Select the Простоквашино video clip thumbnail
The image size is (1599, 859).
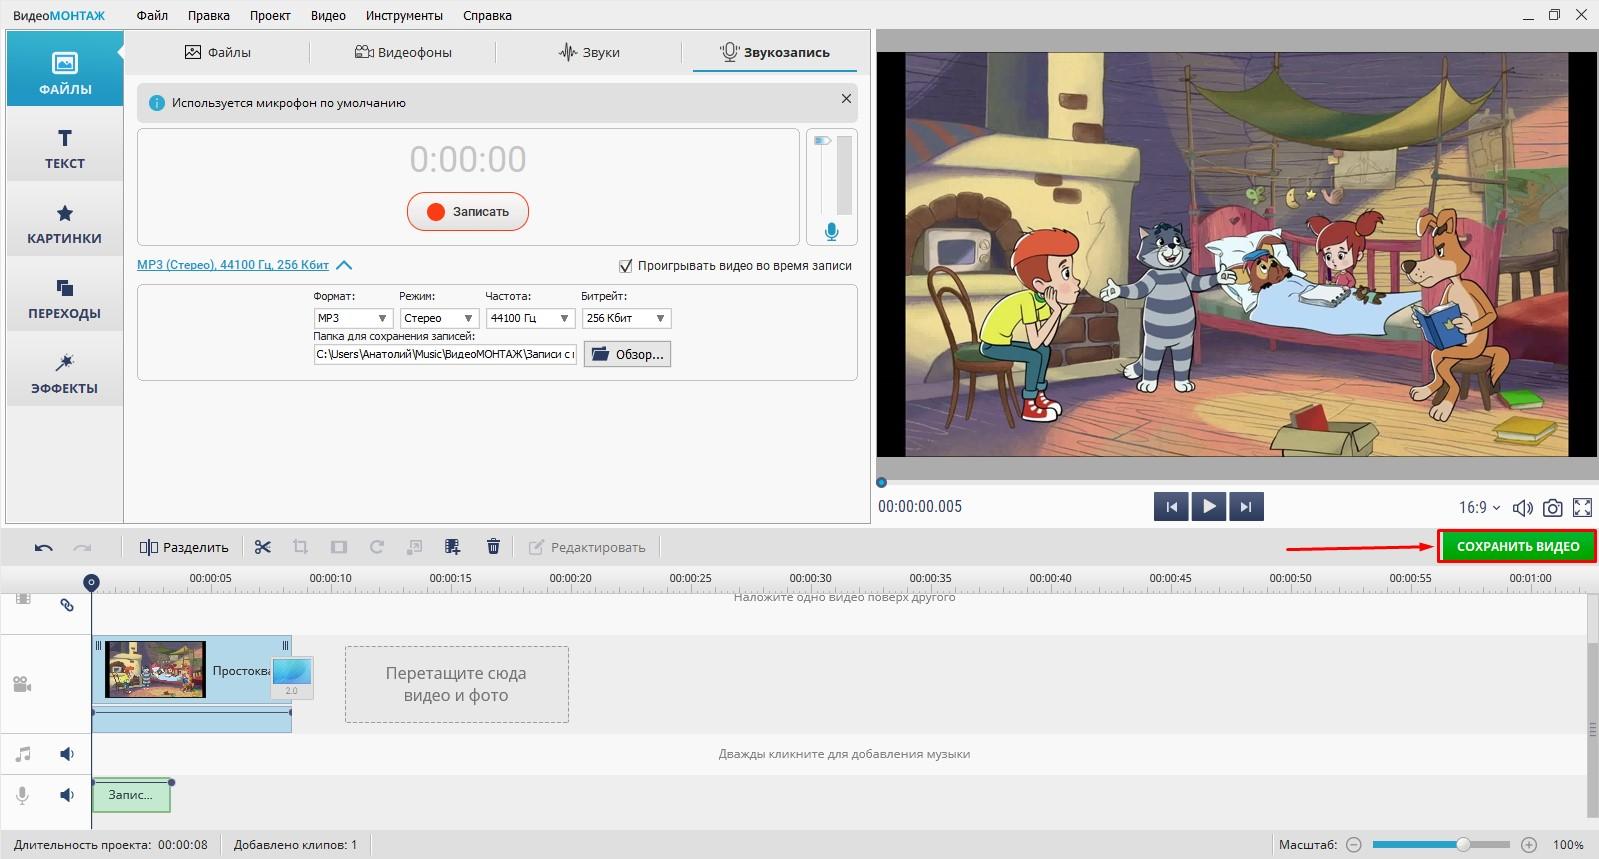[x=155, y=669]
